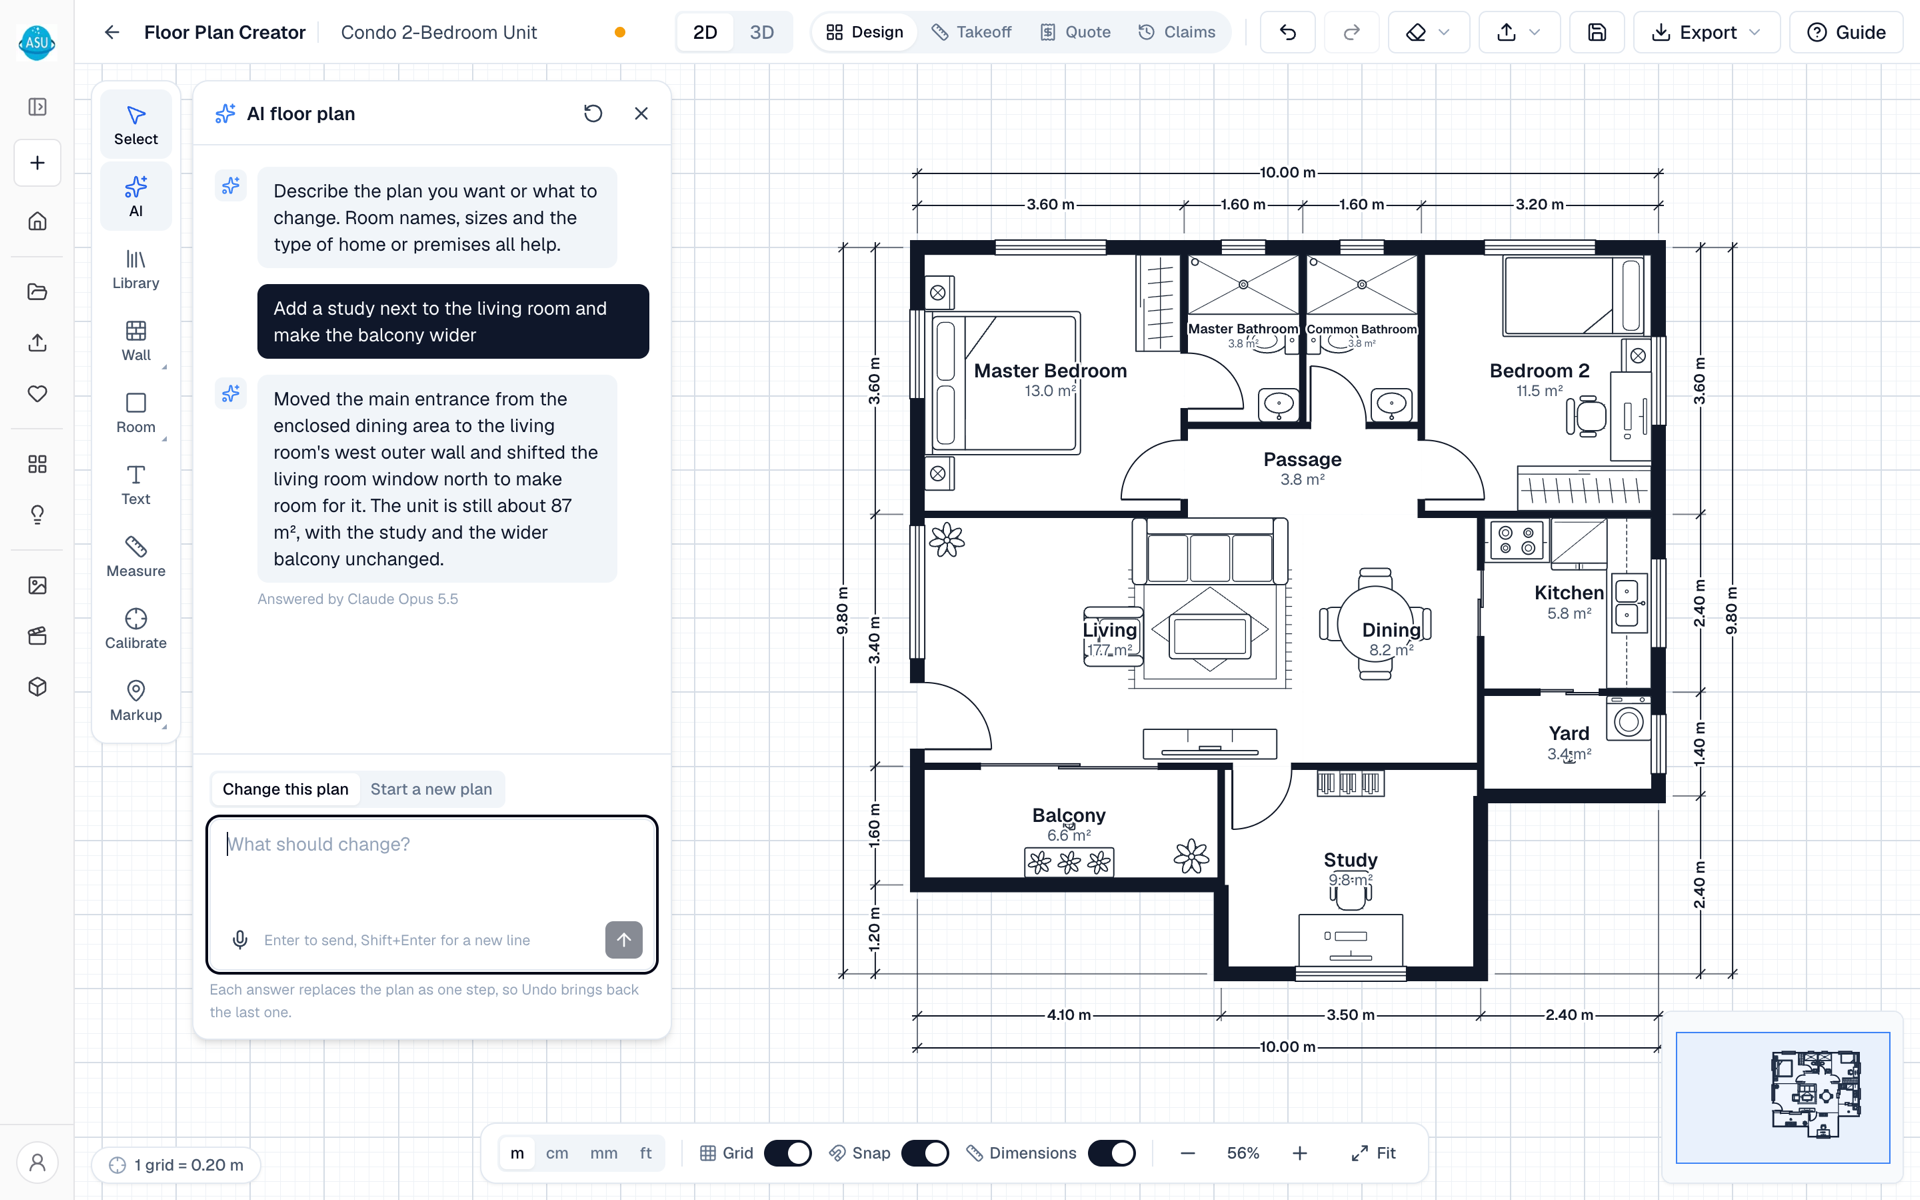Undo the last change

point(1287,32)
